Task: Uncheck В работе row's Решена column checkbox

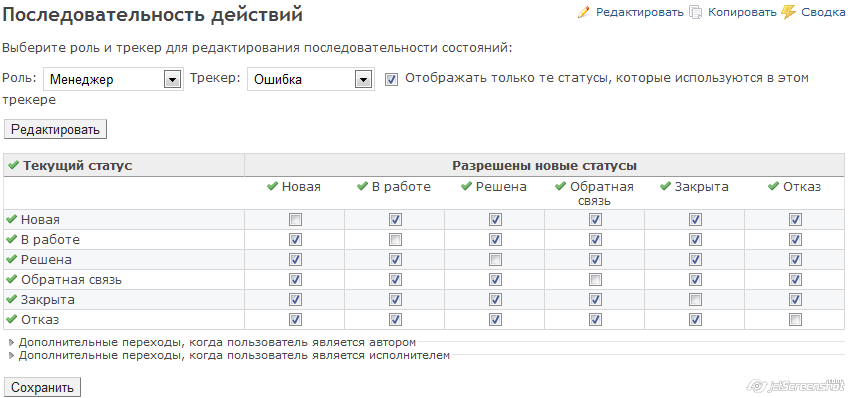Action: pyautogui.click(x=495, y=239)
